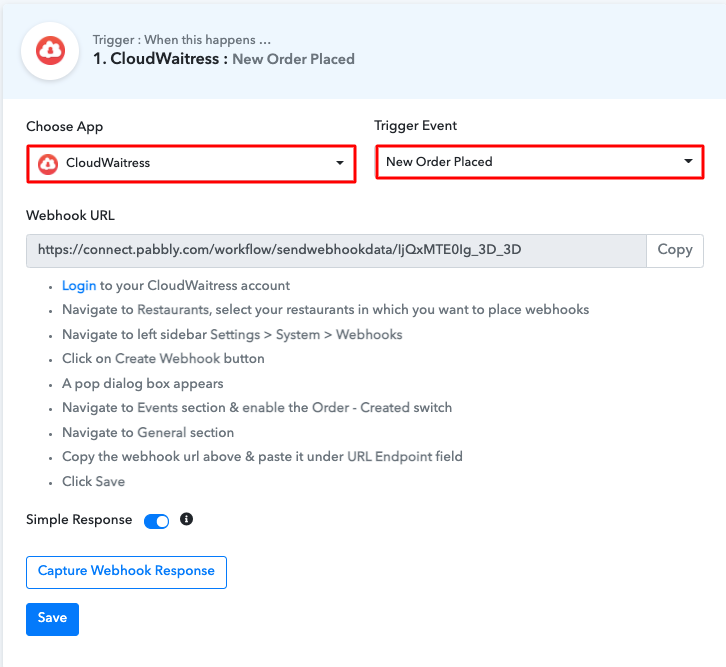Open the Login link to CloudWaitress

click(79, 286)
